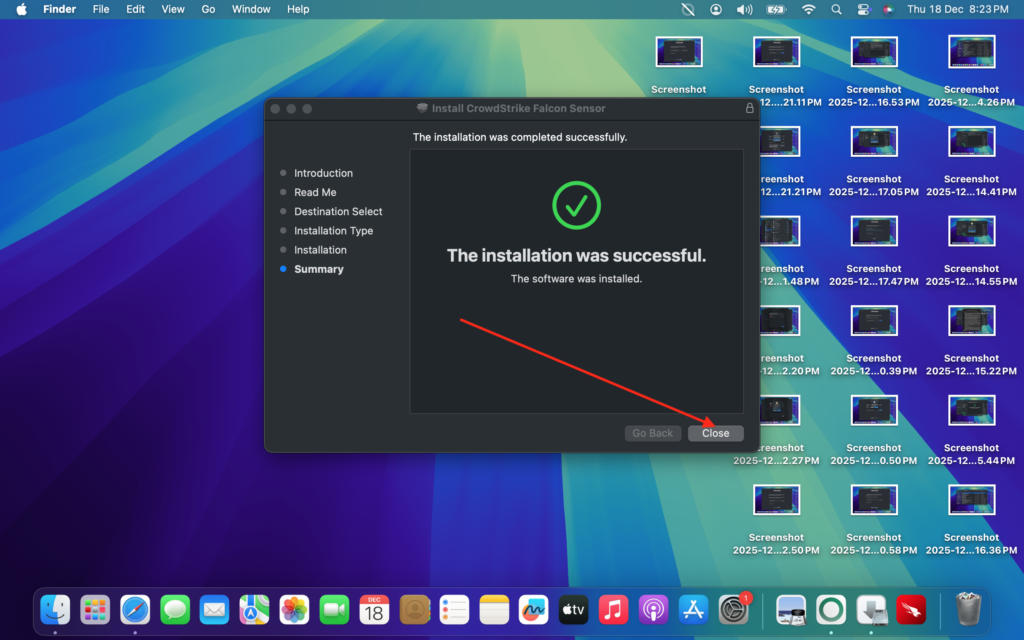Screen dimensions: 1024x640
Task: Click the Destination Select step label
Action: coord(338,212)
